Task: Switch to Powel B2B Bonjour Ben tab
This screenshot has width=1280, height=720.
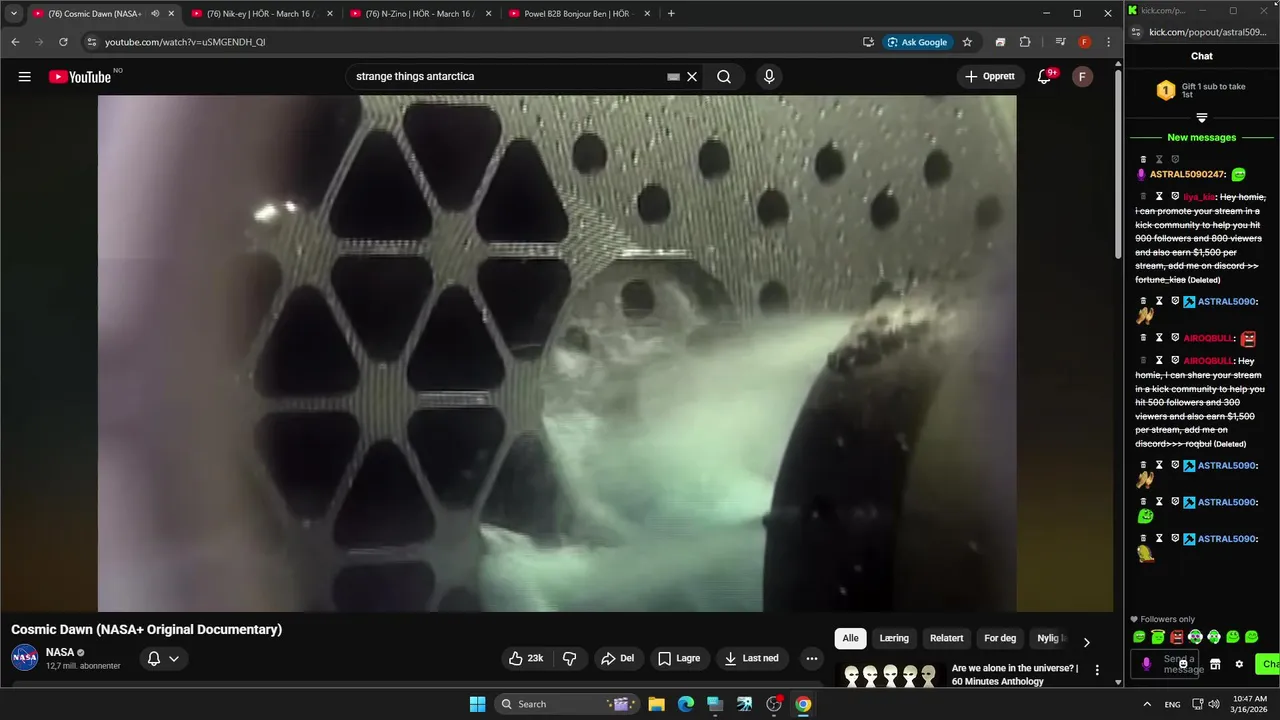Action: point(580,14)
